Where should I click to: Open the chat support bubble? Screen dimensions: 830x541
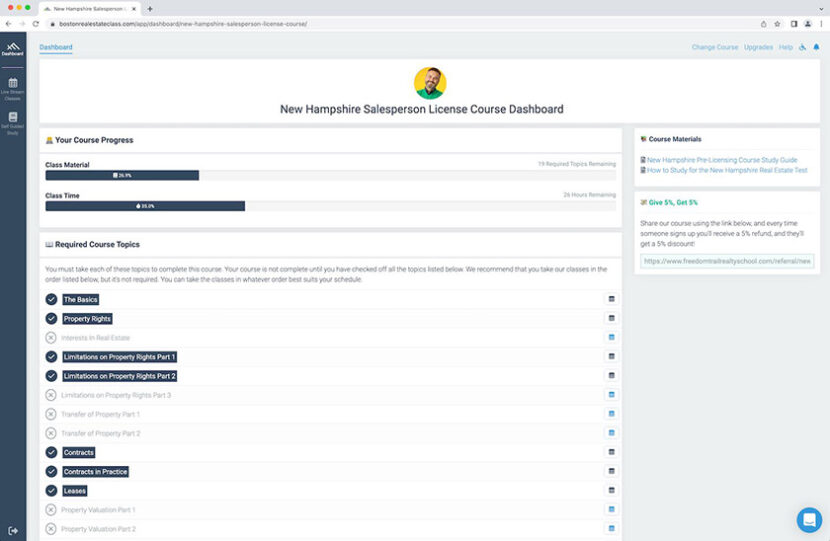(x=808, y=520)
